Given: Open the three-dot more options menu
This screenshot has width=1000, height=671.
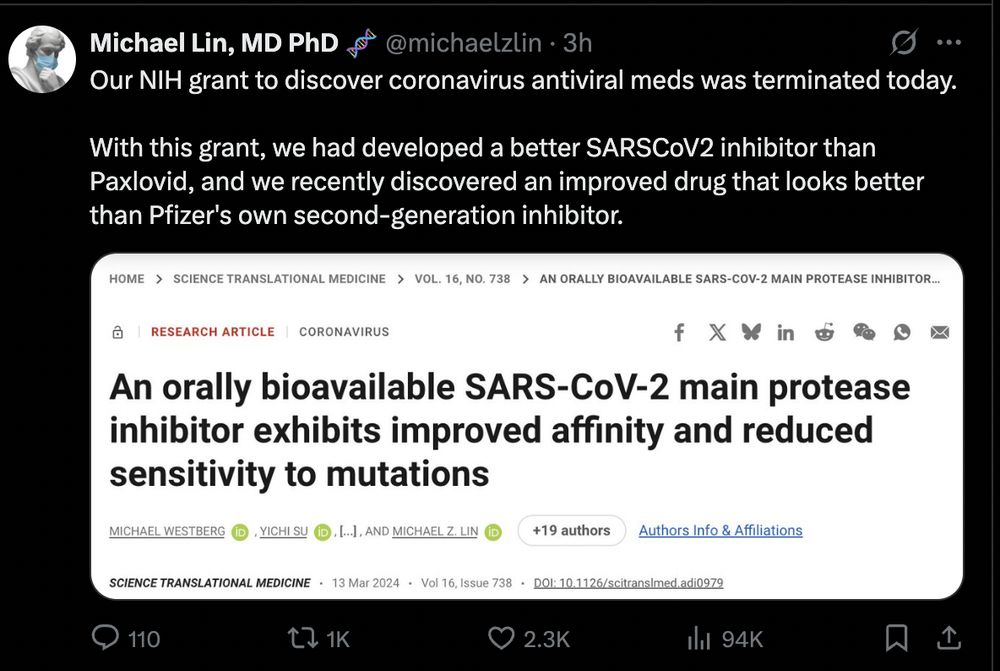Looking at the screenshot, I should coord(949,43).
